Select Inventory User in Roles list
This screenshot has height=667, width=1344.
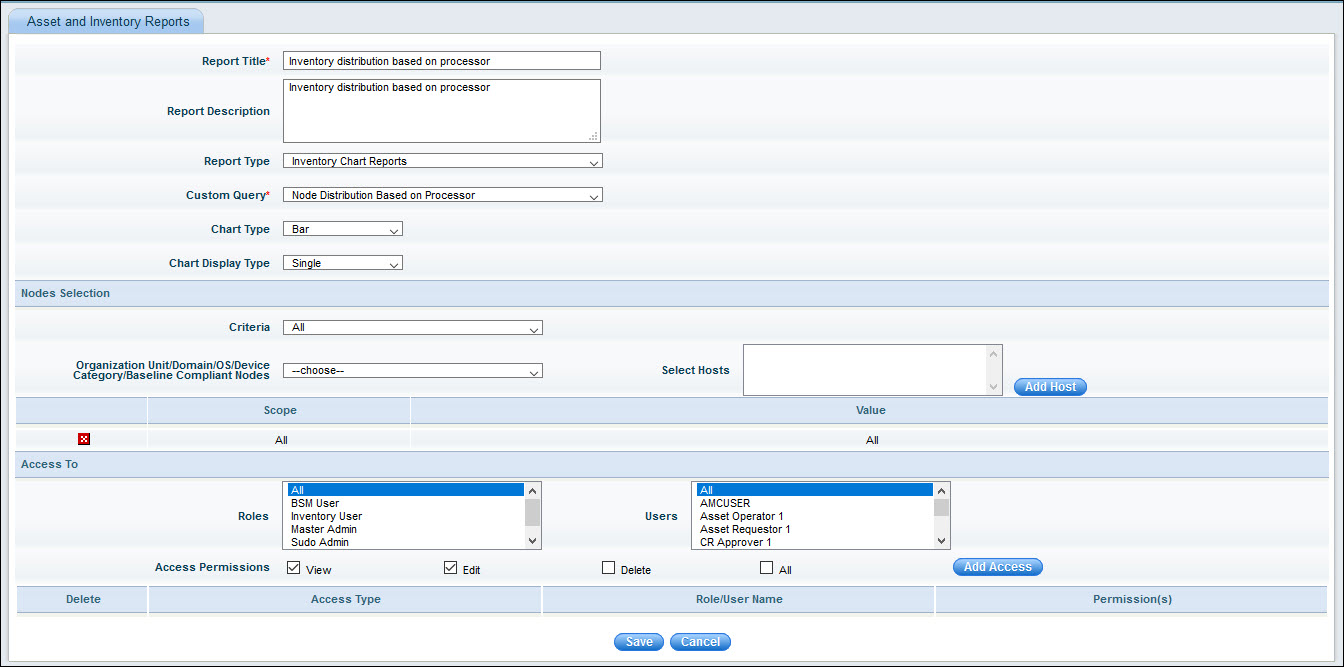coord(326,516)
